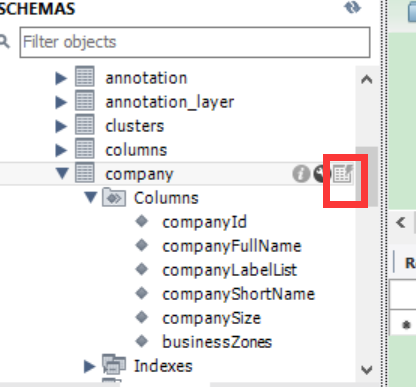Select the companyShortName column

tap(238, 294)
